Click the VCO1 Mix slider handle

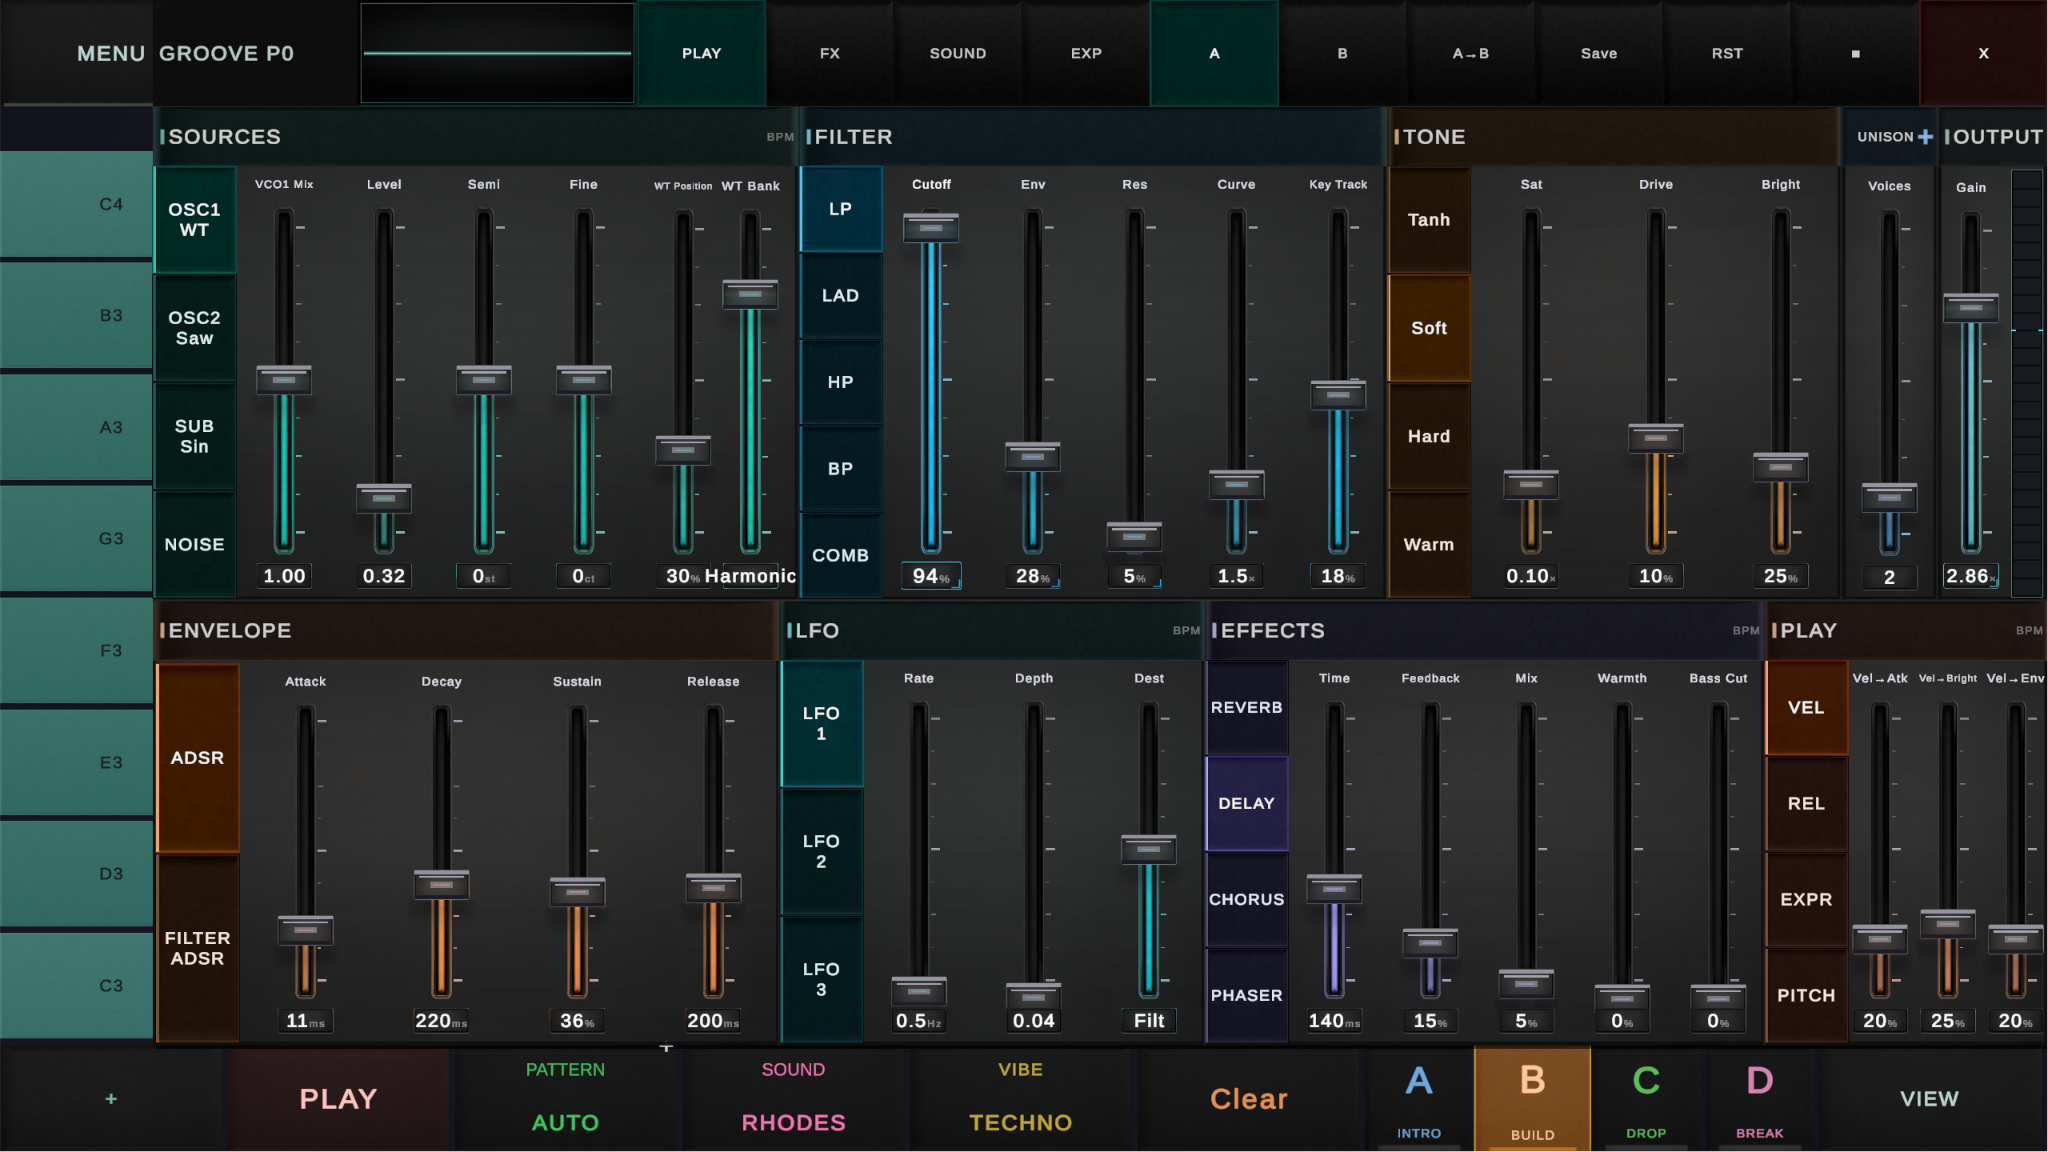[284, 380]
